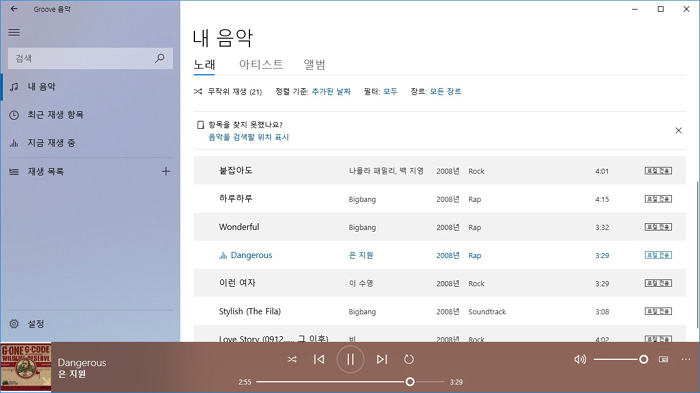Screen dimensions: 700x393
Task: Click local-only badge in 붙잡아도 row
Action: (x=658, y=171)
